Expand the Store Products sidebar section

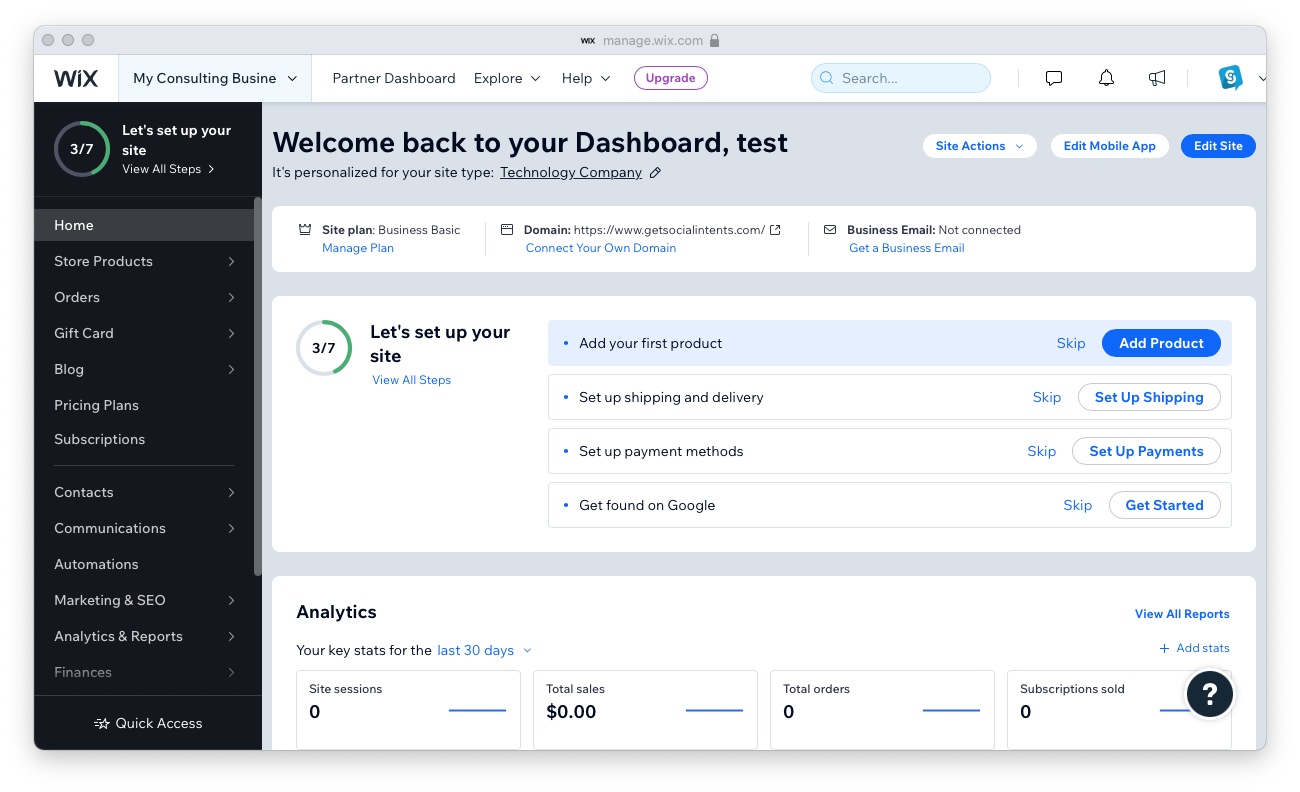pyautogui.click(x=145, y=261)
